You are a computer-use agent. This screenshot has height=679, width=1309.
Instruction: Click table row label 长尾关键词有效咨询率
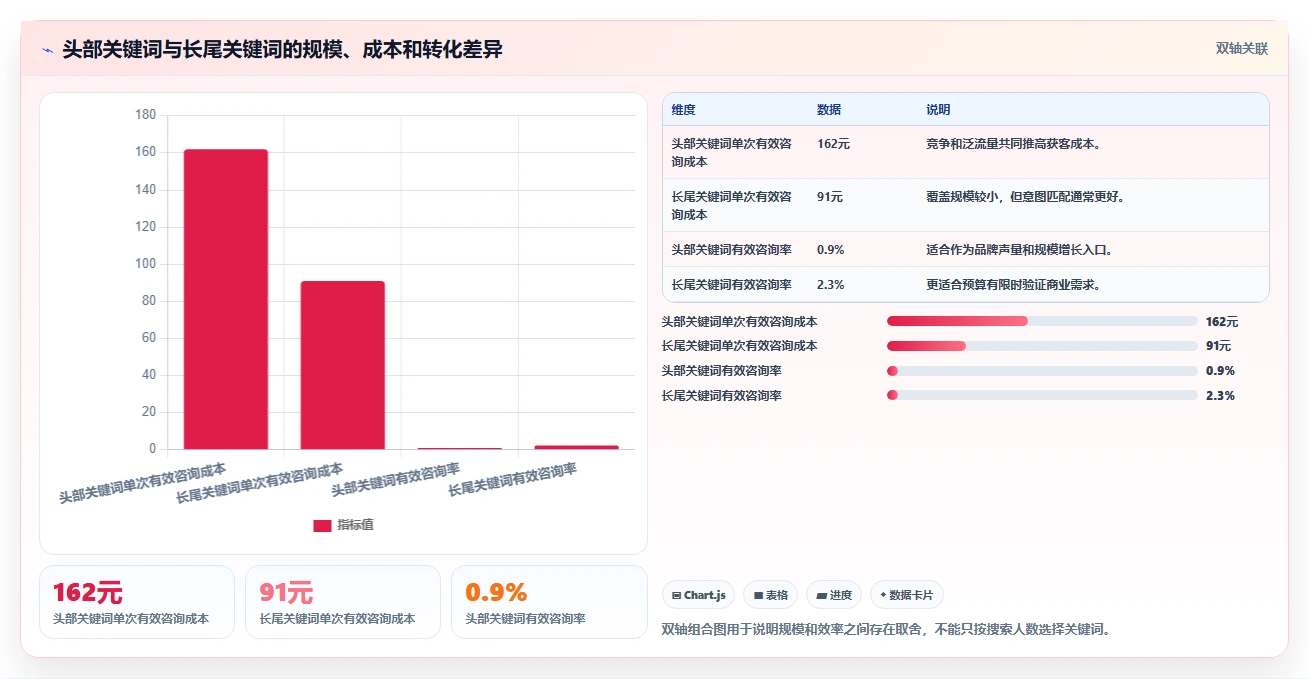pos(732,285)
